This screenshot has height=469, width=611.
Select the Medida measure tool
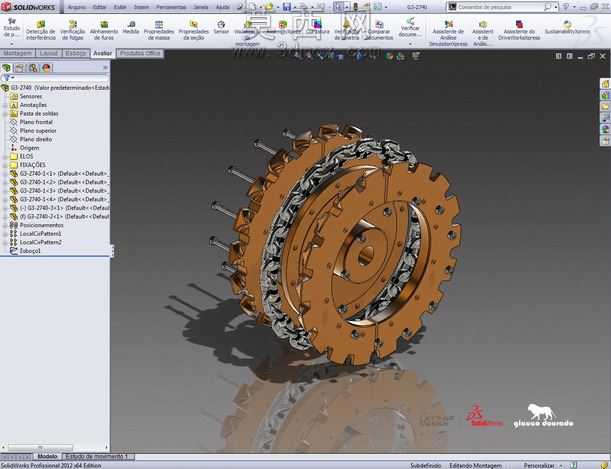(131, 28)
